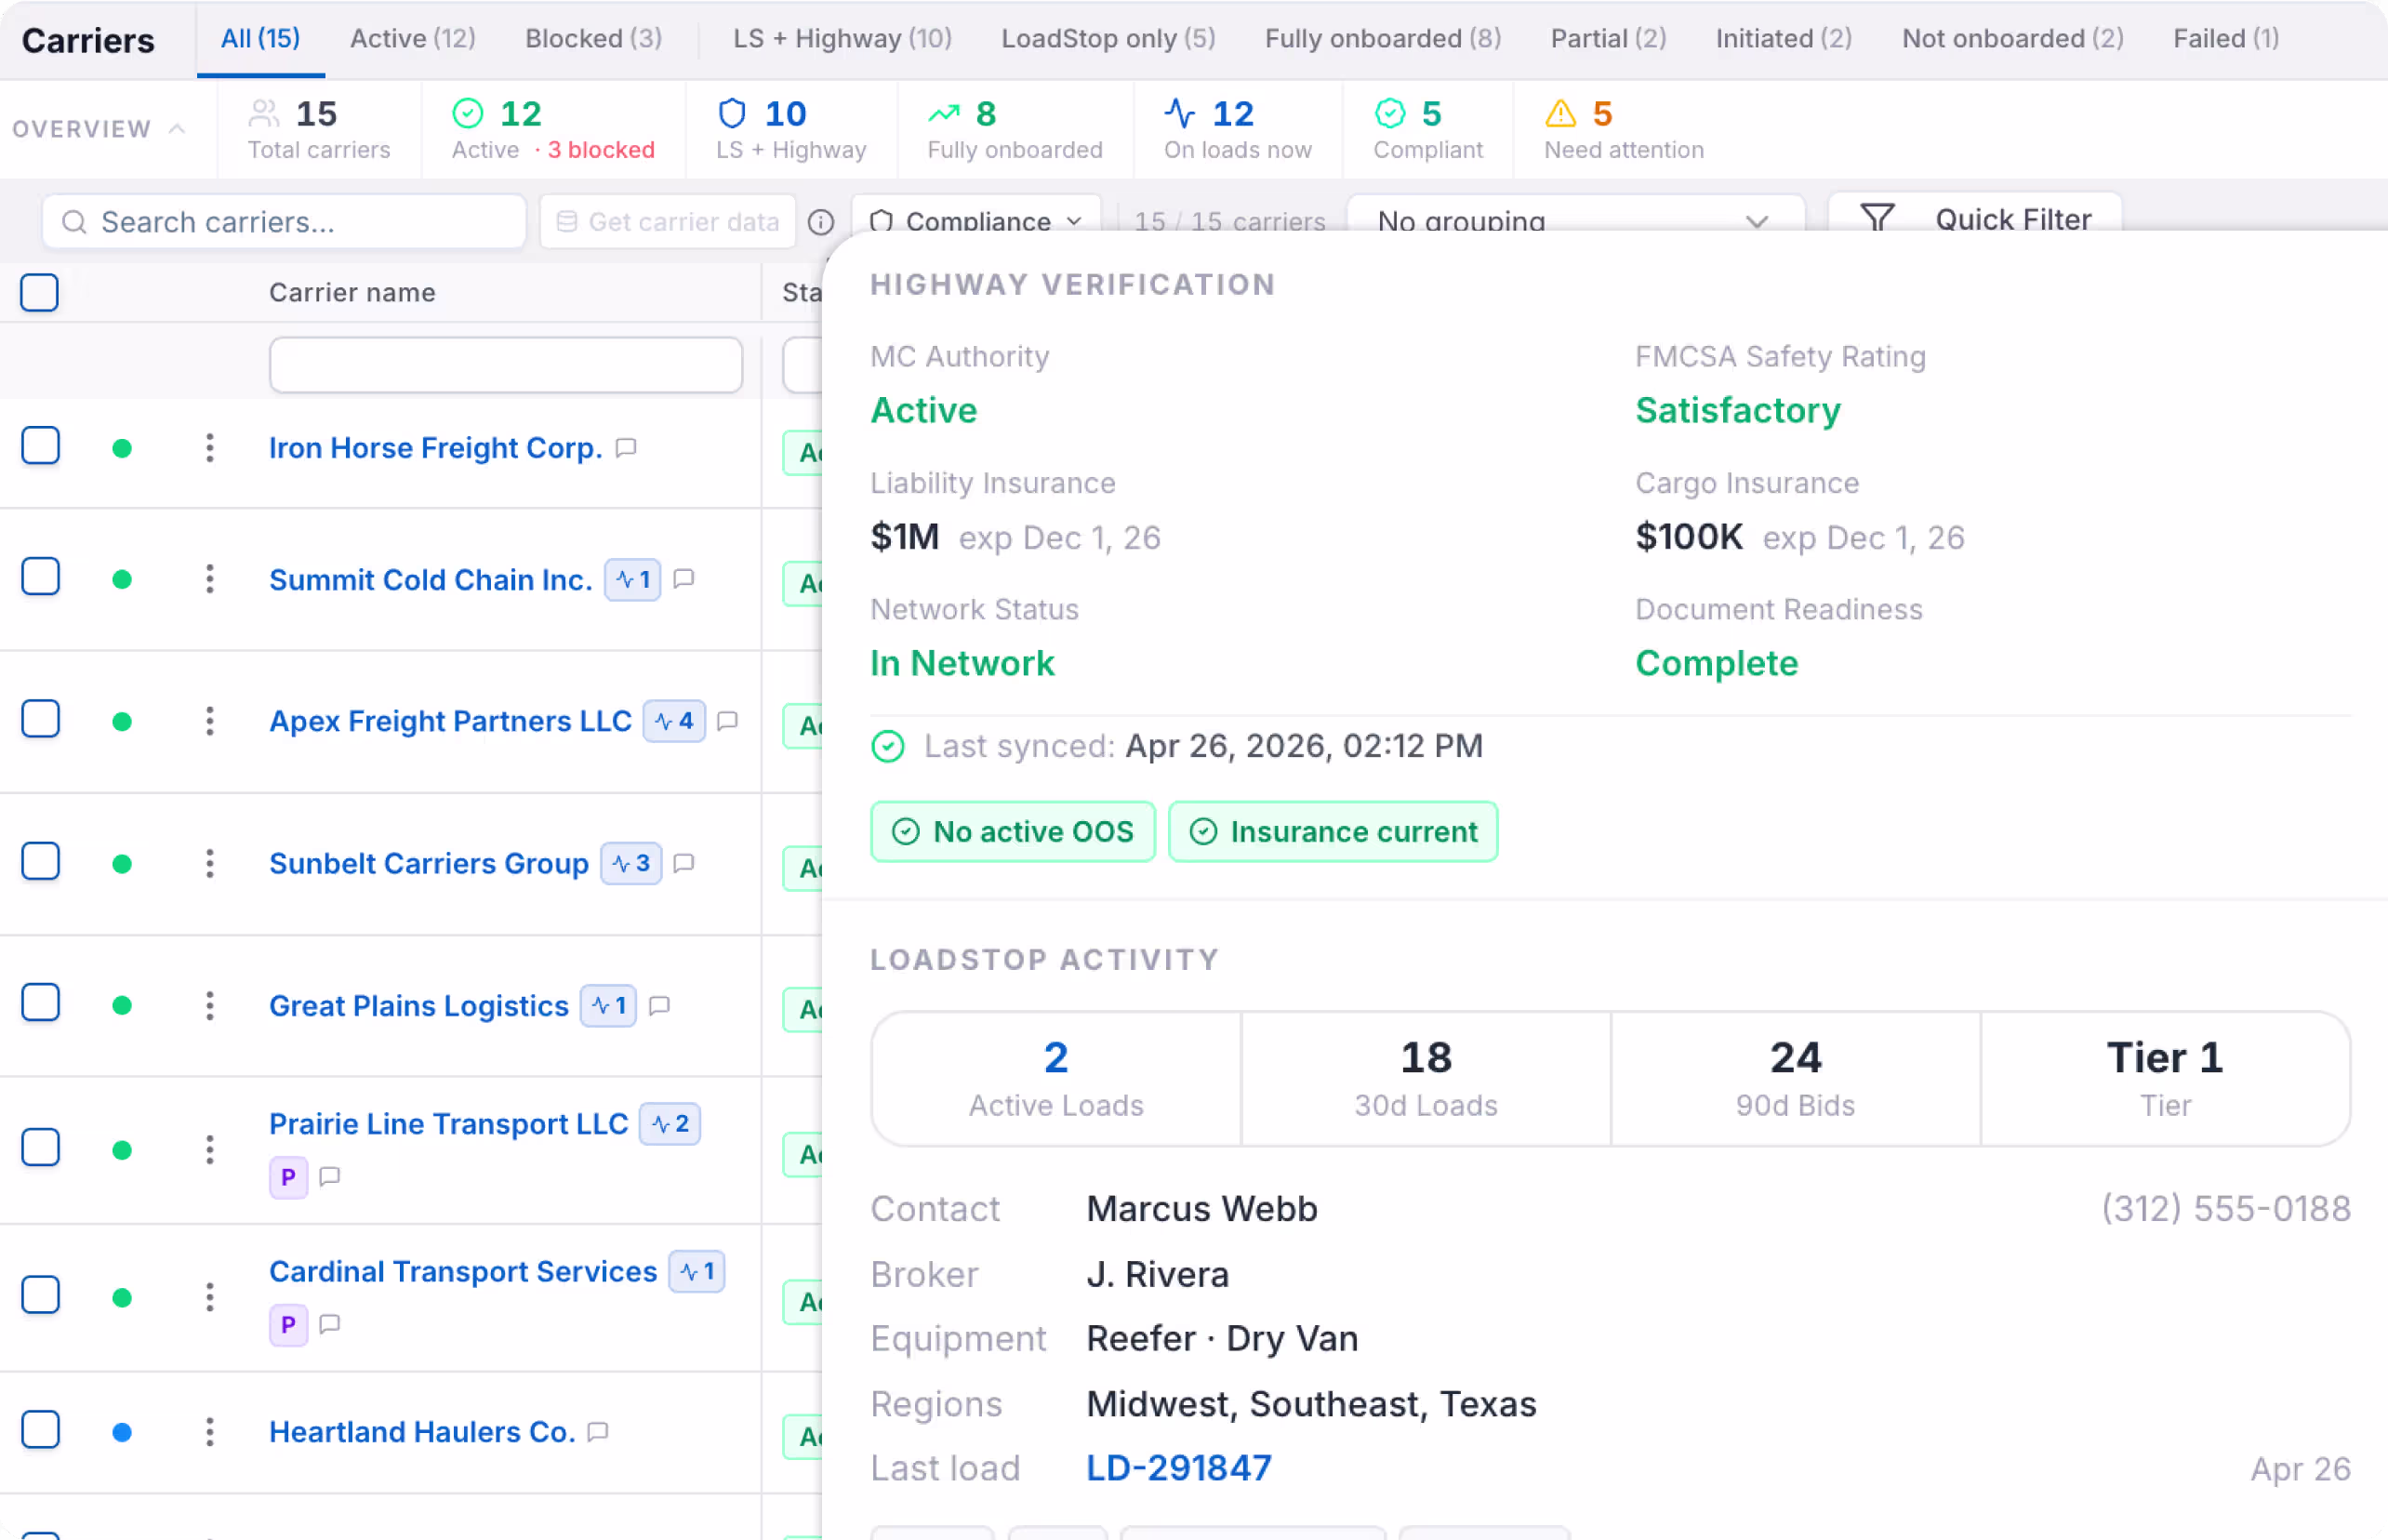Image resolution: width=2388 pixels, height=1540 pixels.
Task: Check the box for Apex Freight Partners LLC
Action: pyautogui.click(x=40, y=719)
